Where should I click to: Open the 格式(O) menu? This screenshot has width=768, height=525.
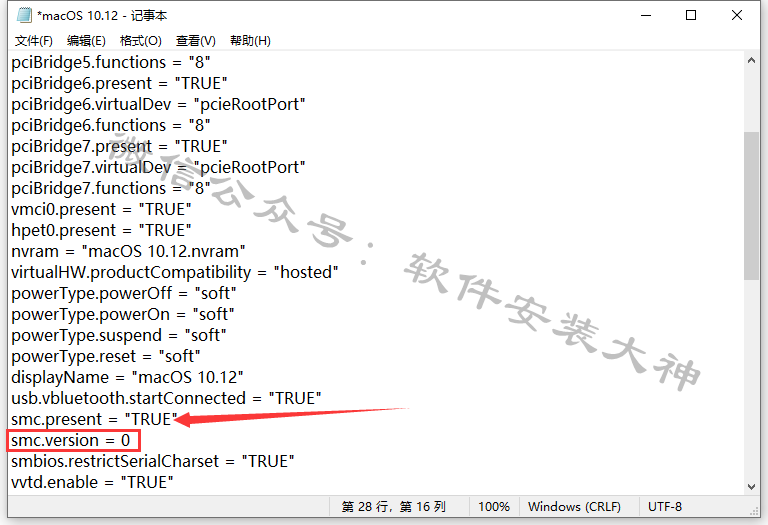click(x=141, y=41)
